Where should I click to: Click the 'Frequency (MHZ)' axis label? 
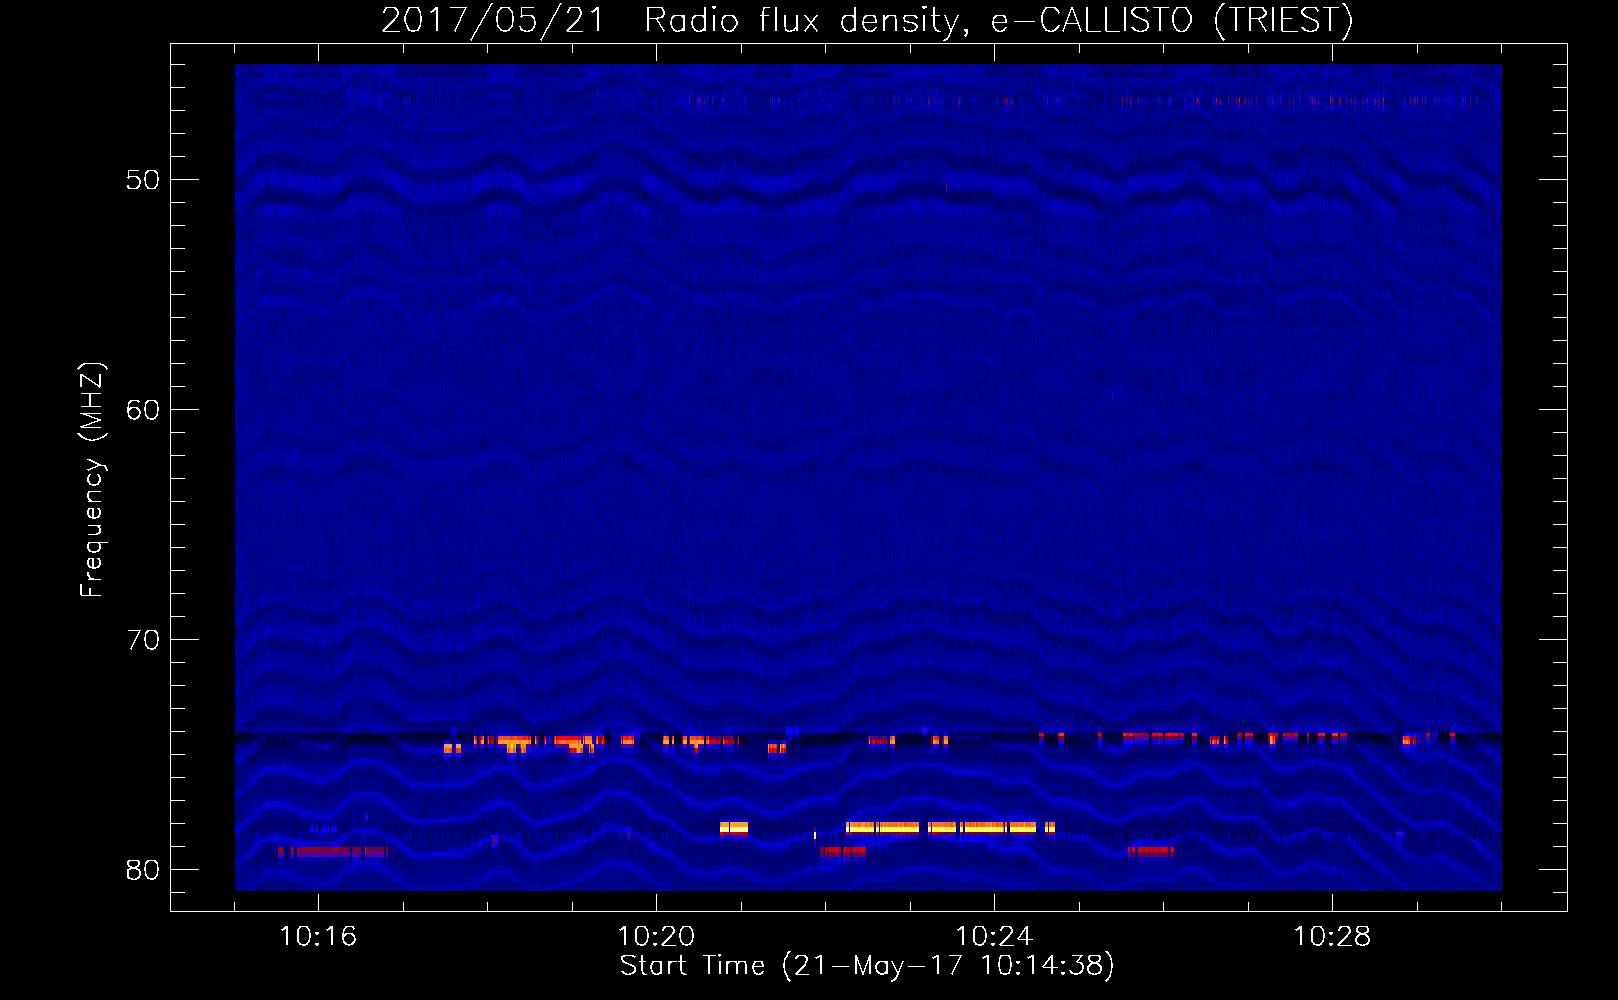pyautogui.click(x=92, y=480)
